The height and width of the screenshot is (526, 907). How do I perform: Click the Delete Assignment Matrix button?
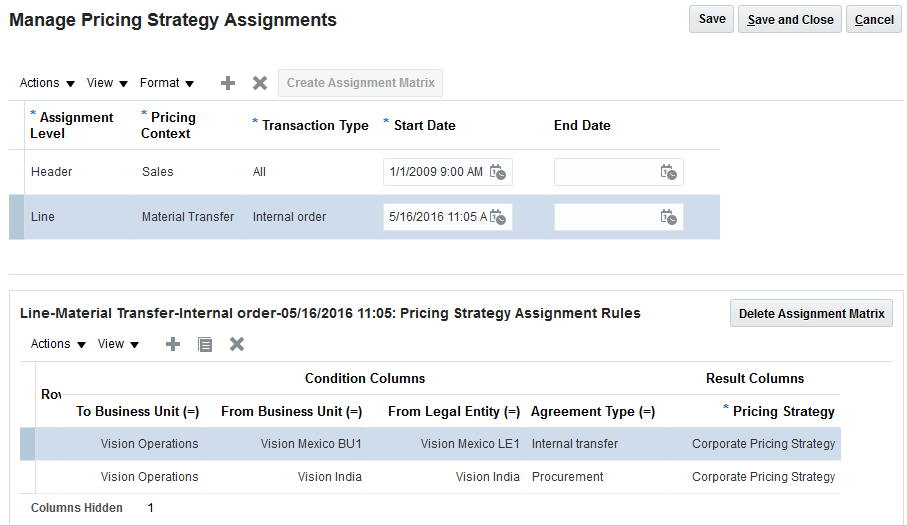(x=811, y=314)
